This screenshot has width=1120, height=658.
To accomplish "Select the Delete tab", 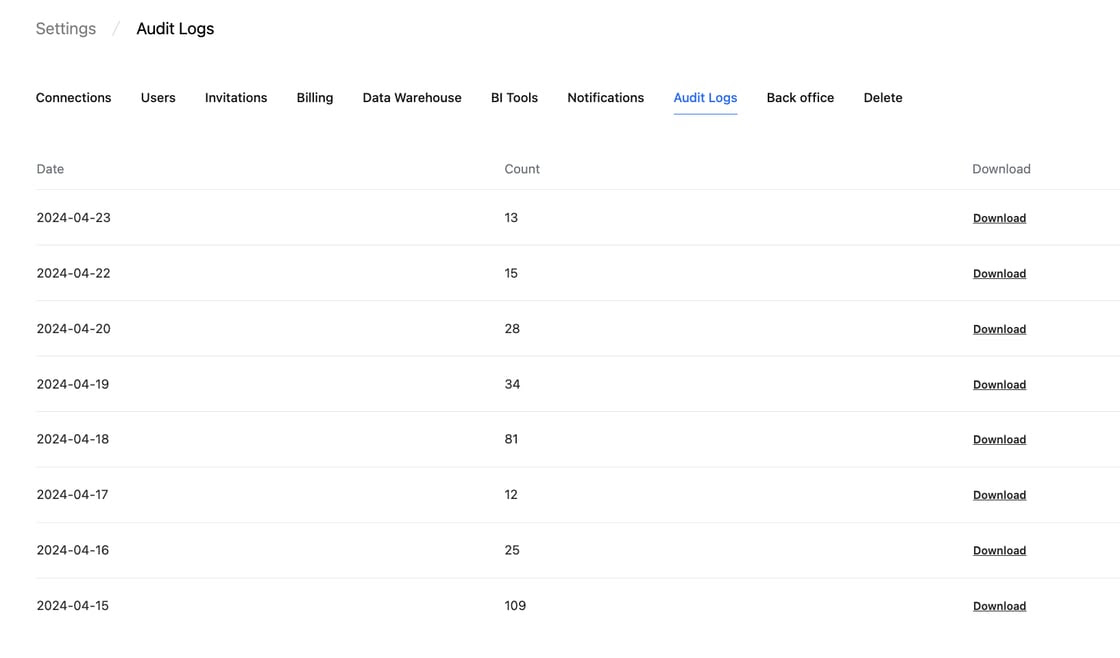I will point(883,98).
